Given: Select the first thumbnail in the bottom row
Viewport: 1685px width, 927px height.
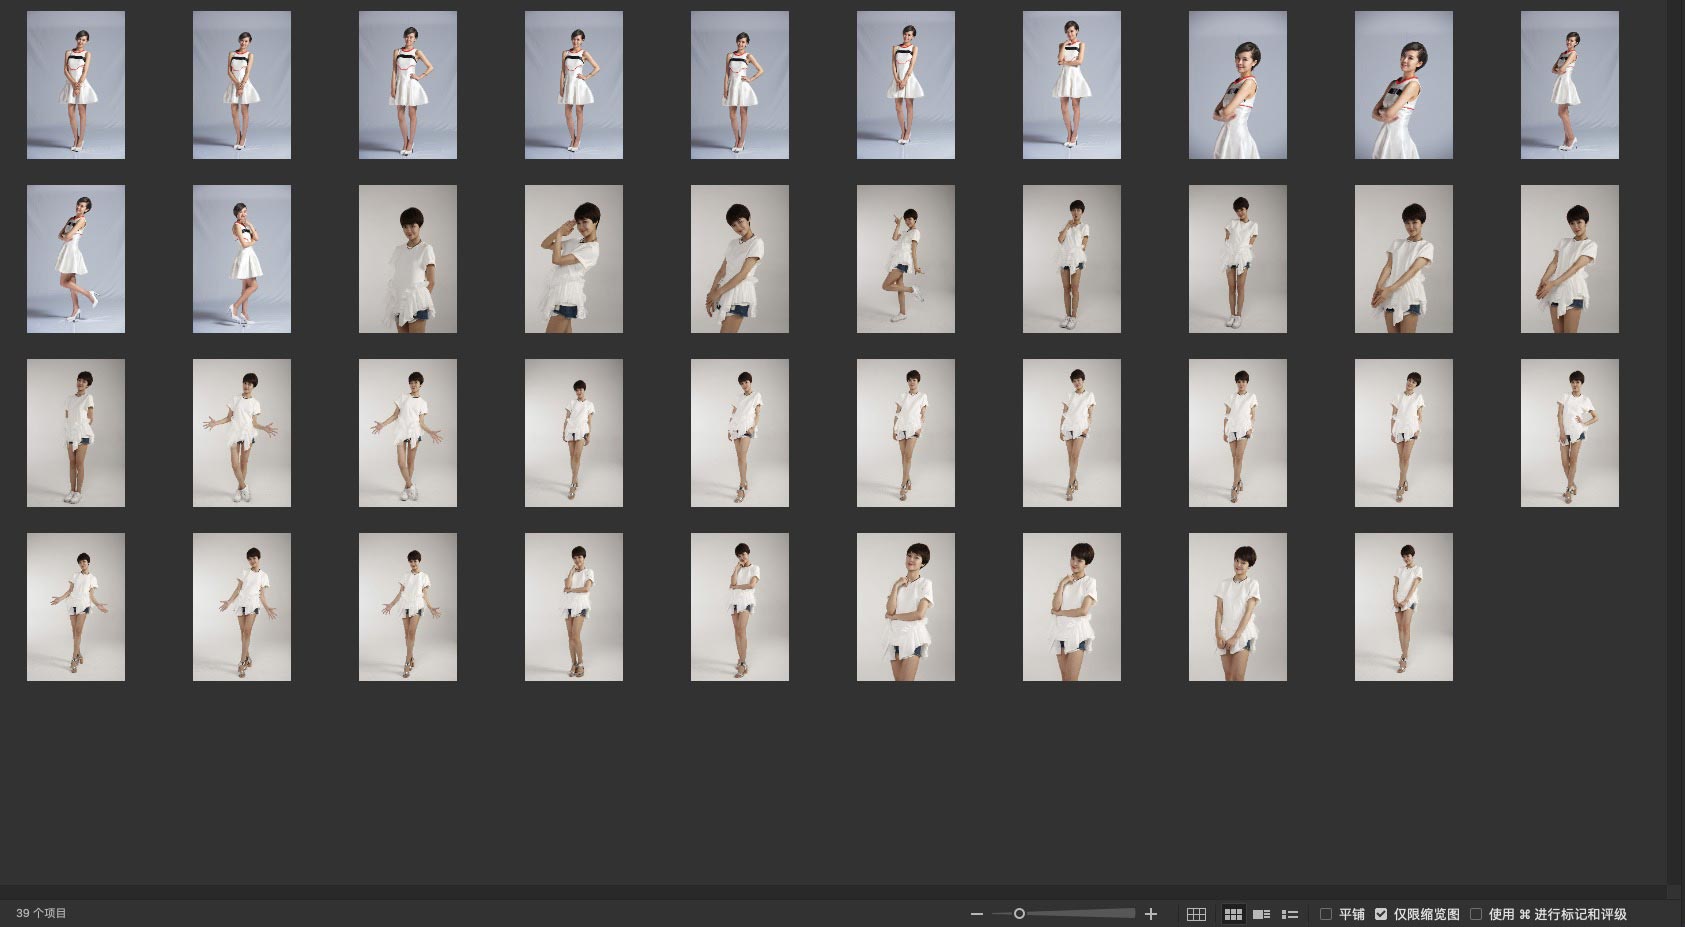Looking at the screenshot, I should 76,607.
